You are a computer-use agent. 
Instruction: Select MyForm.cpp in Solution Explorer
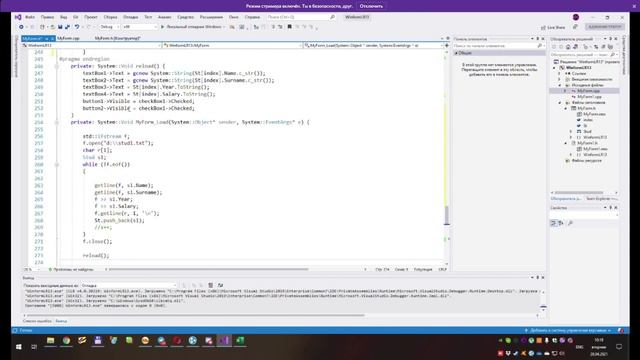pos(588,91)
